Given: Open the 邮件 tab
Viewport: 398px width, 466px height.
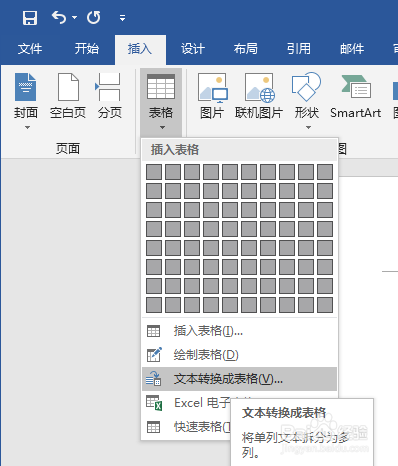Looking at the screenshot, I should click(x=352, y=49).
